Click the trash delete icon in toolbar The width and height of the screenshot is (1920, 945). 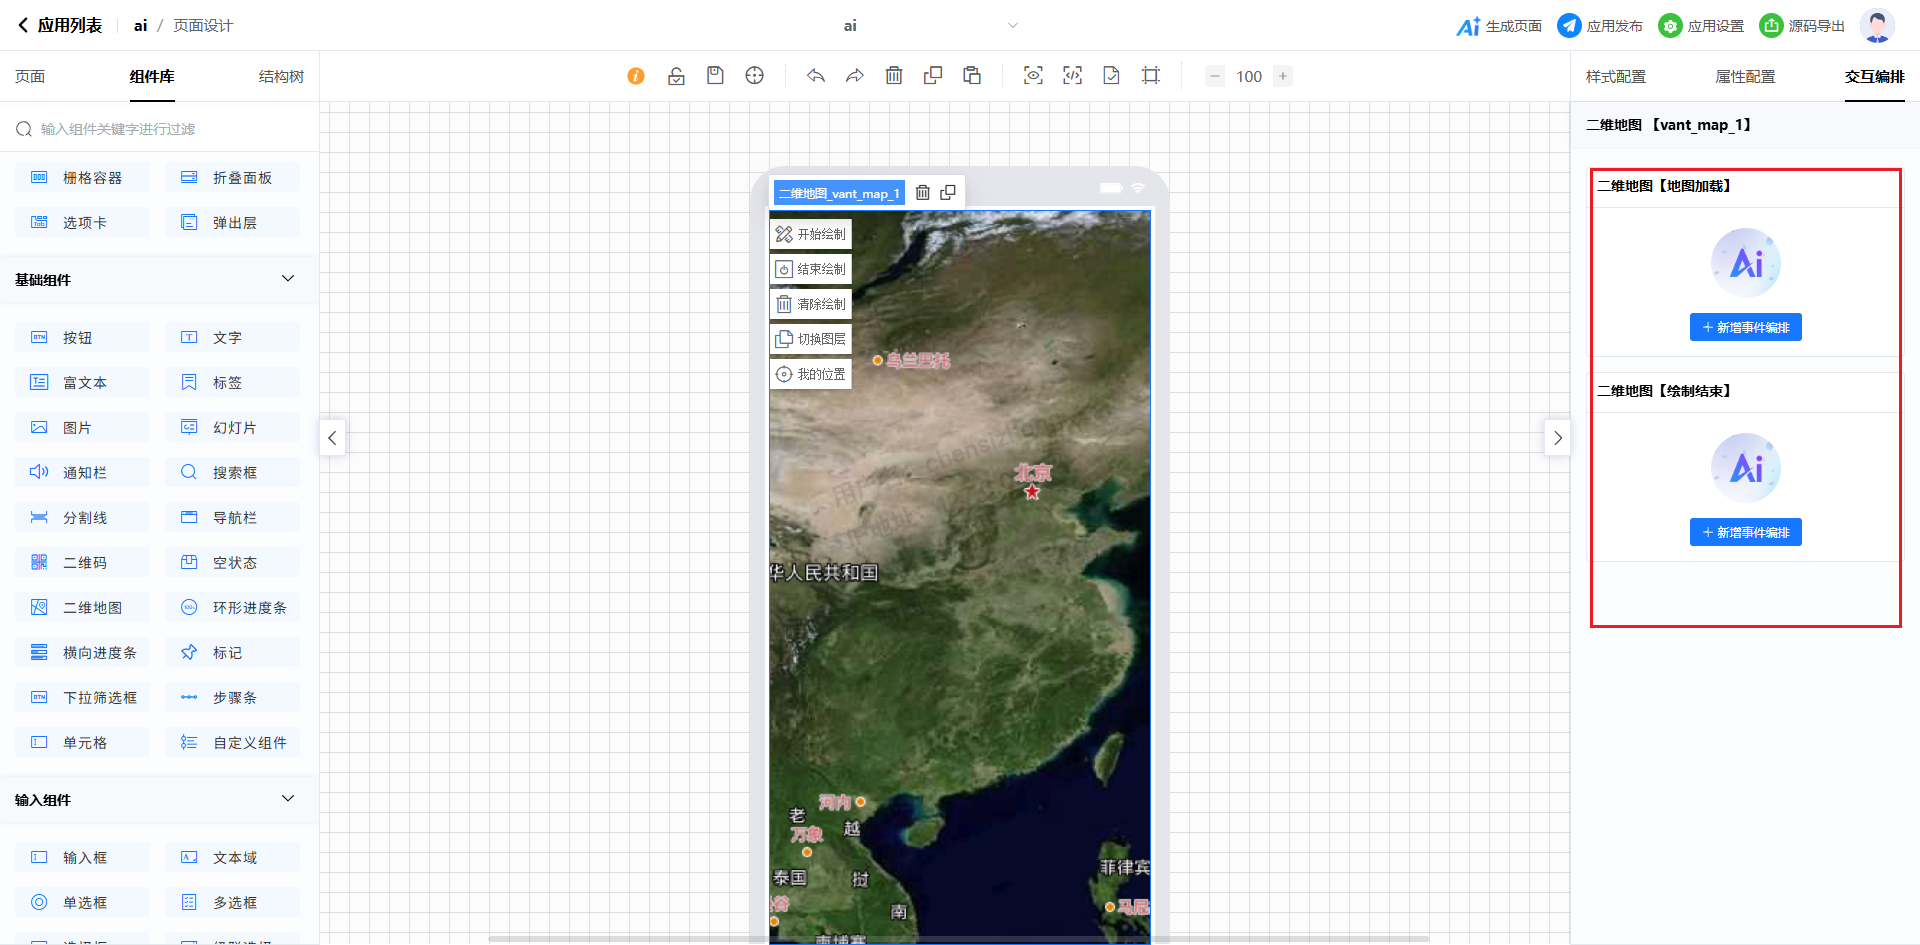pos(894,76)
